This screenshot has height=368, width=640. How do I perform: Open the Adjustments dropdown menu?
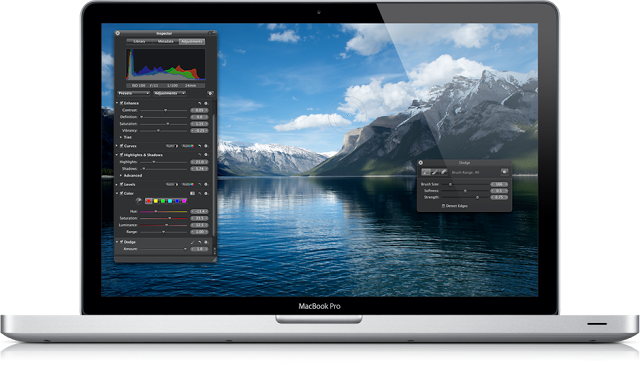tap(169, 93)
